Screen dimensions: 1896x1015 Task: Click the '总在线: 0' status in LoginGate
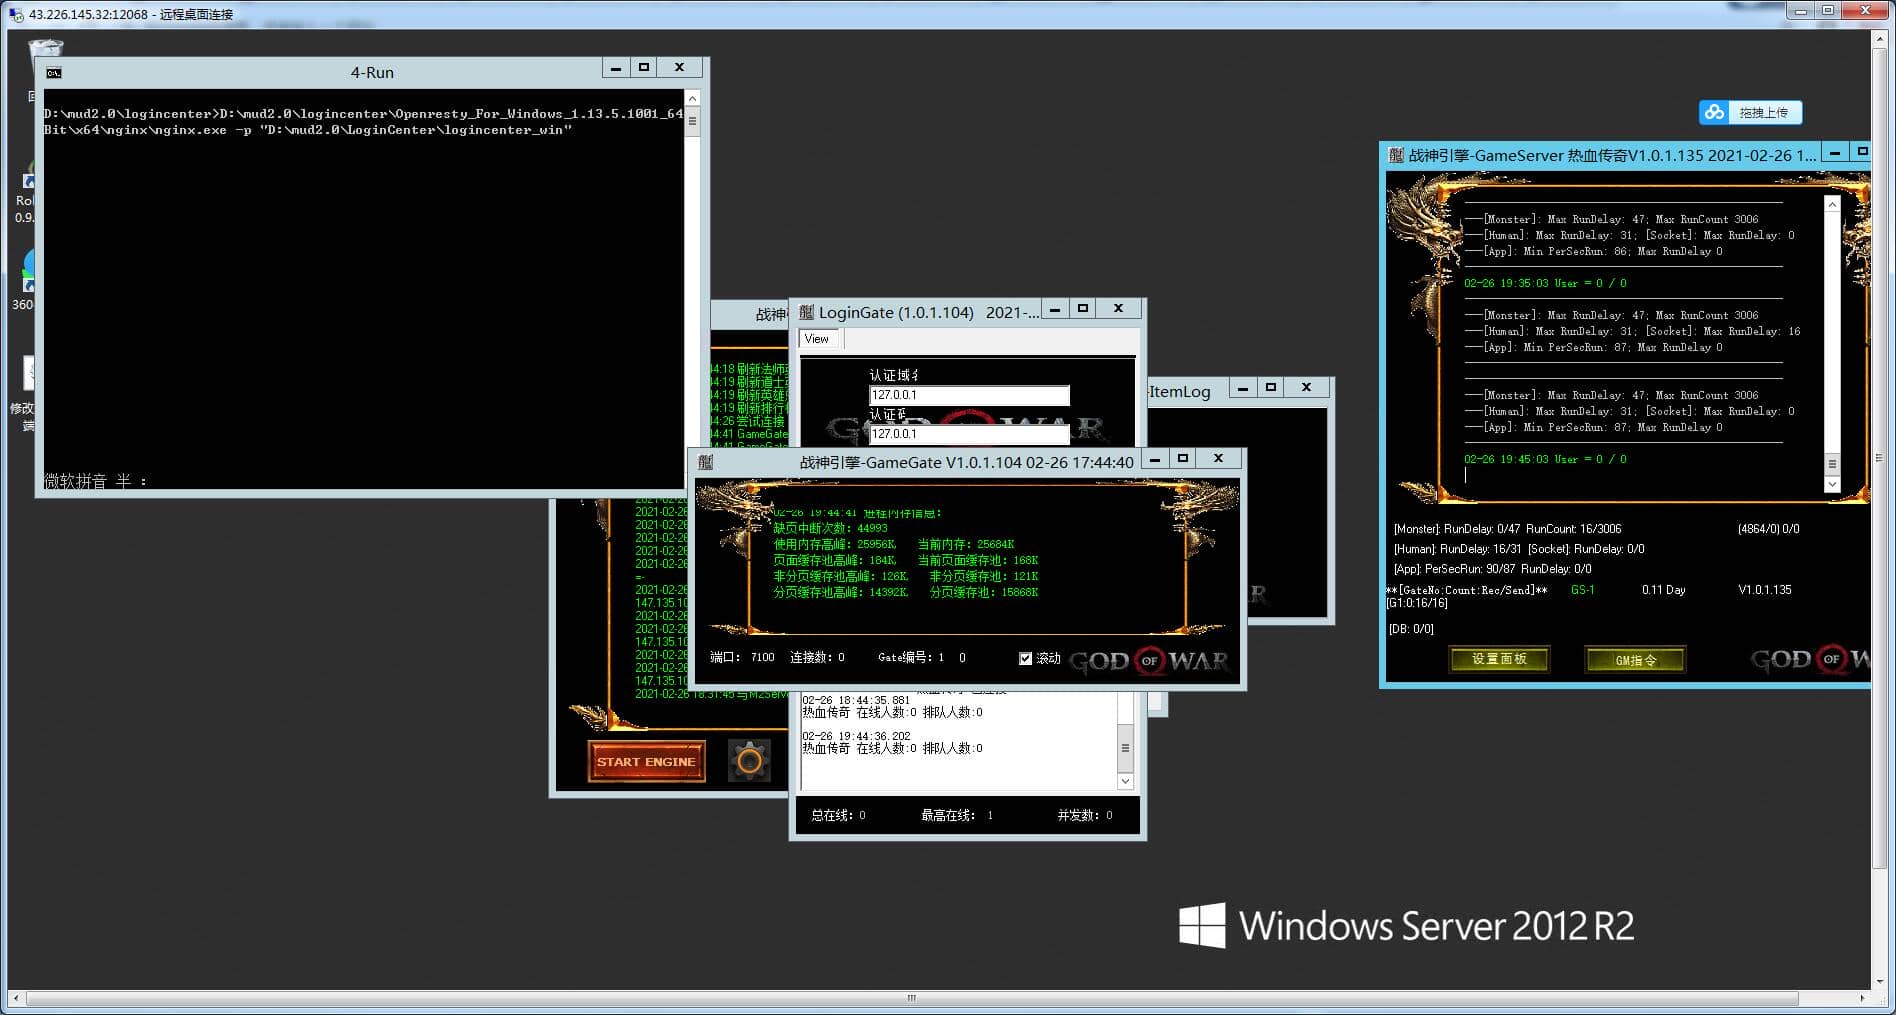click(x=838, y=815)
